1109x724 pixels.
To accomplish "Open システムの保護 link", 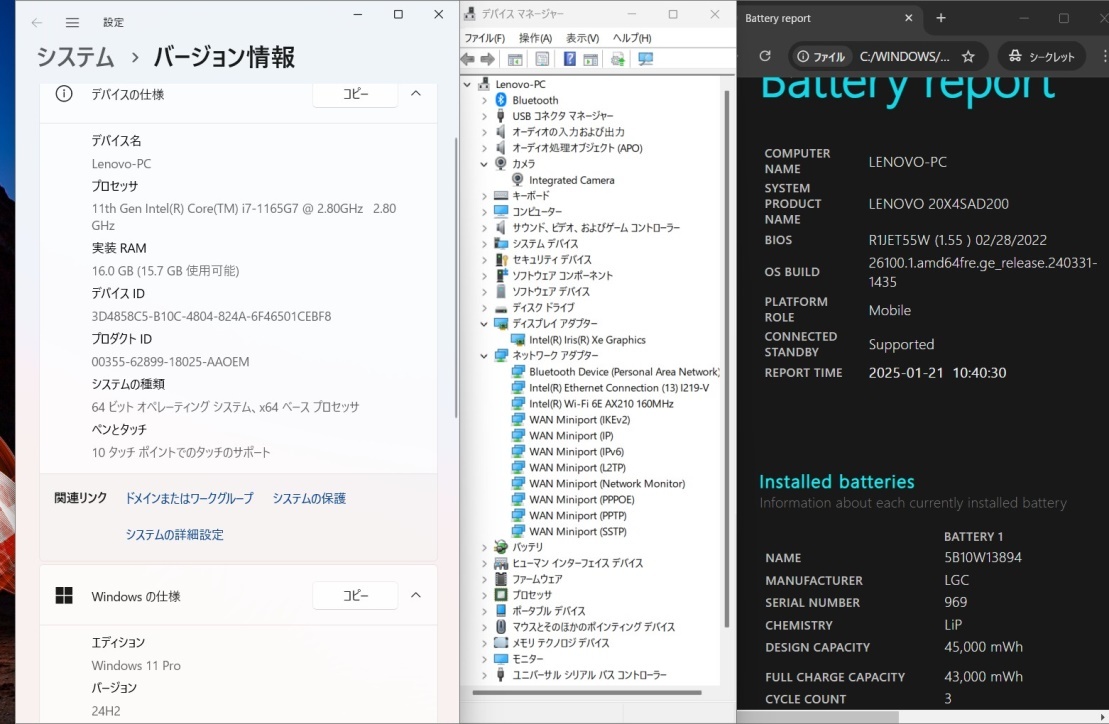I will click(309, 498).
